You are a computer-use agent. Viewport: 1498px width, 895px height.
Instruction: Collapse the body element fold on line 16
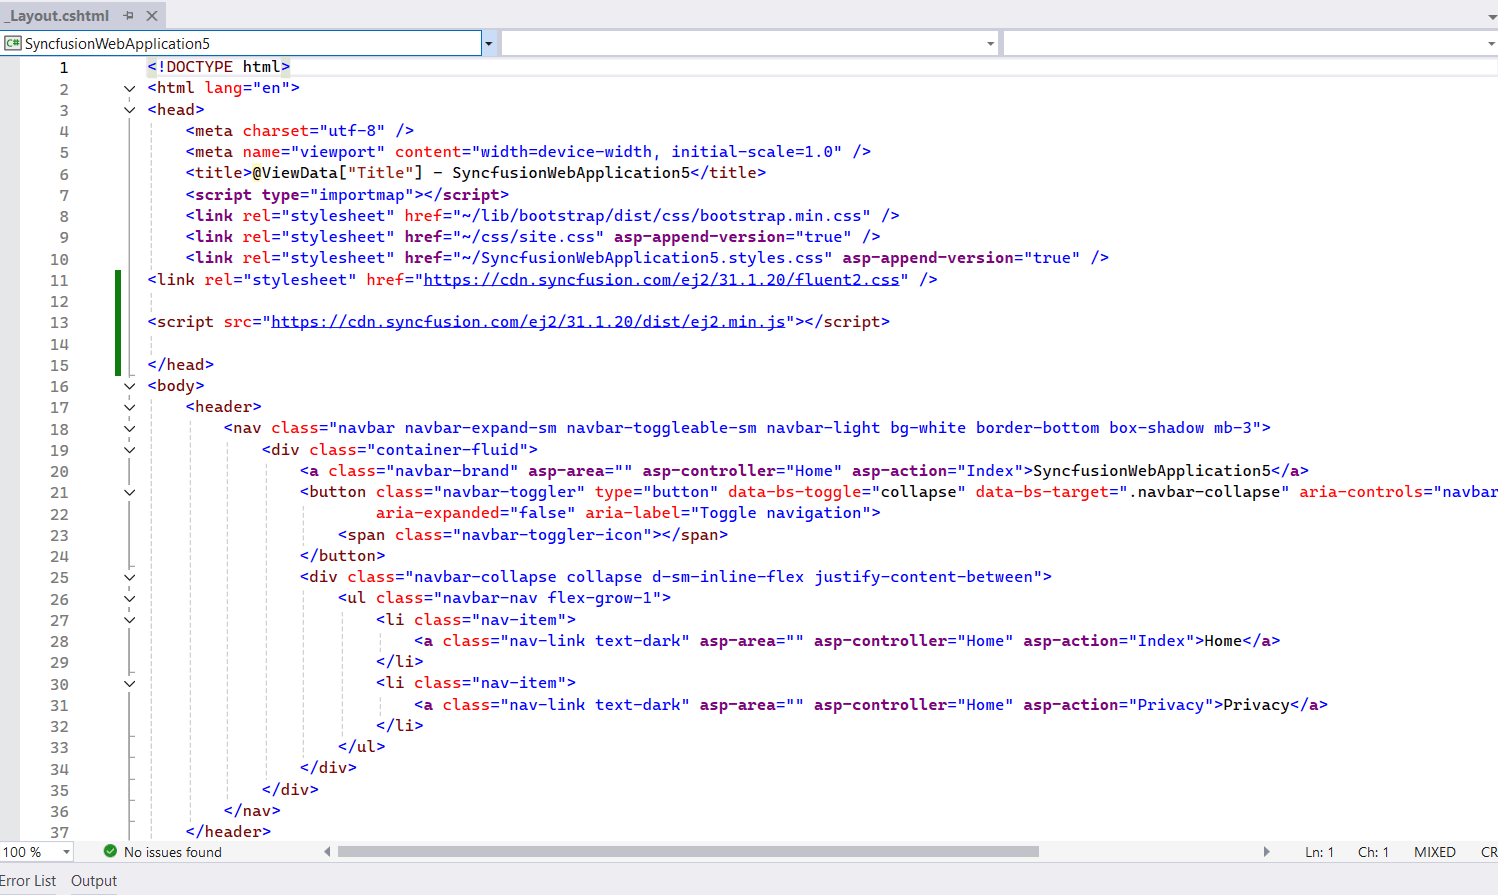[x=129, y=385]
